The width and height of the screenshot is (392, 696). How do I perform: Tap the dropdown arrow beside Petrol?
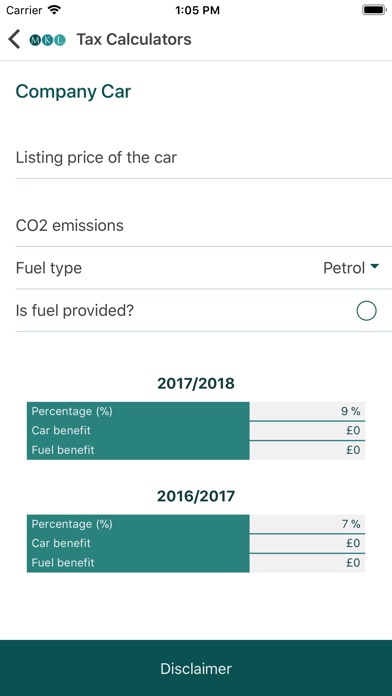(374, 267)
